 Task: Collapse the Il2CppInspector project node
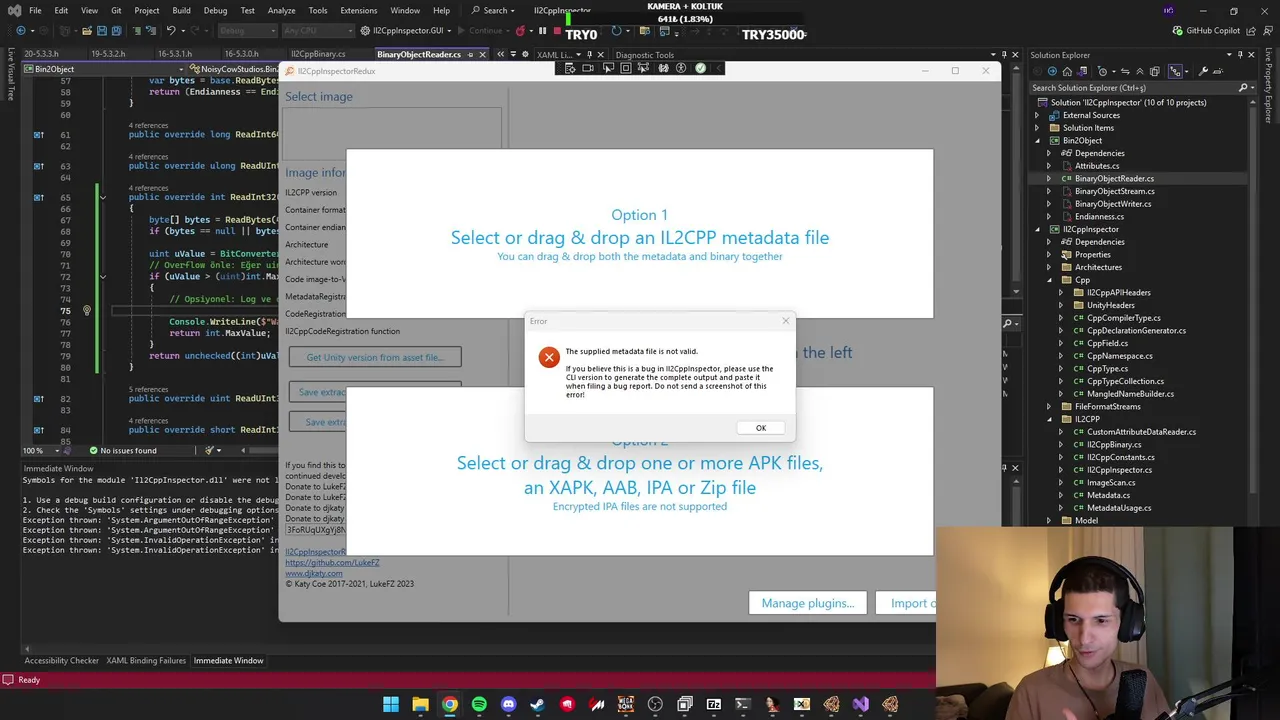click(x=1037, y=230)
